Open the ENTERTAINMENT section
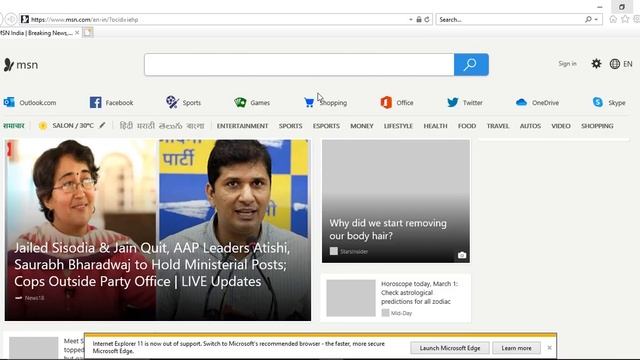 coord(242,126)
